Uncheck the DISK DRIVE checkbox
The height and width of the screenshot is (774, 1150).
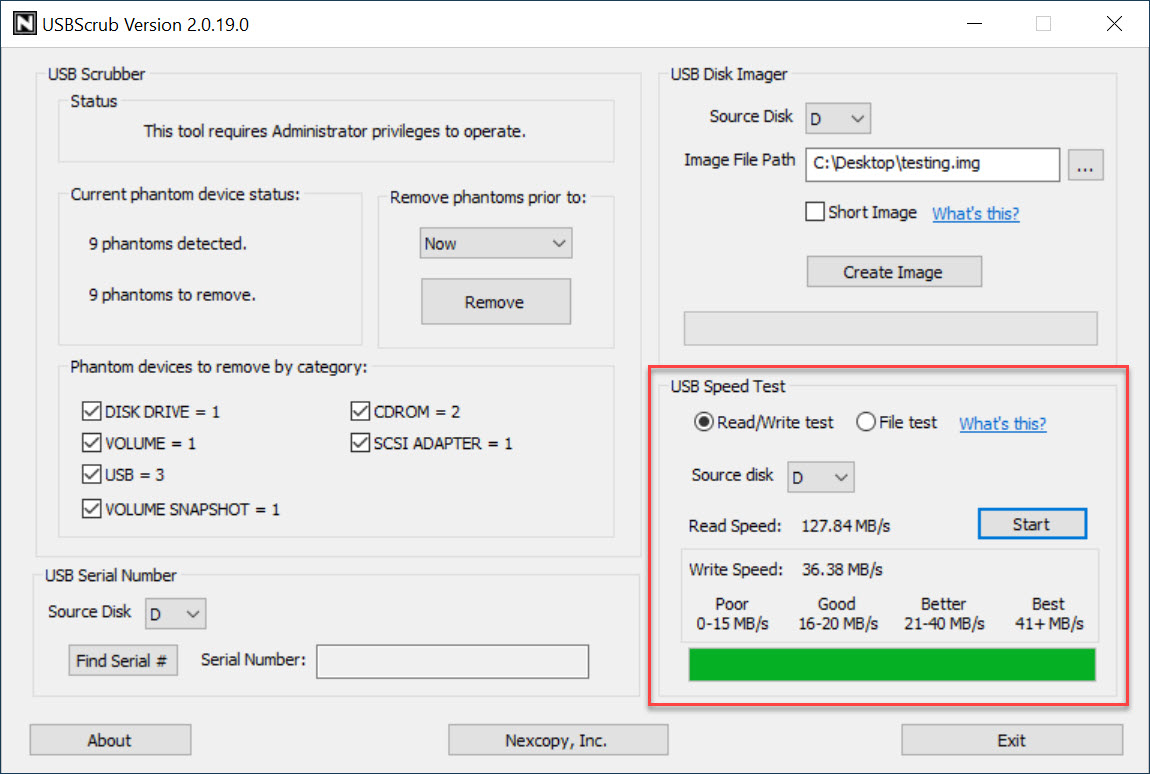[x=90, y=411]
